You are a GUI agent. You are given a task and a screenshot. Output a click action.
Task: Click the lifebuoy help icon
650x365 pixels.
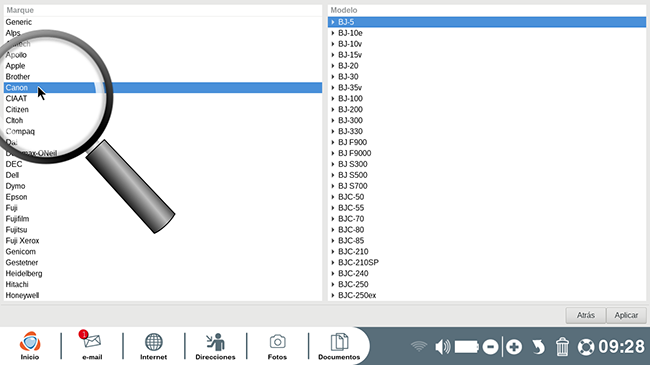tap(586, 347)
